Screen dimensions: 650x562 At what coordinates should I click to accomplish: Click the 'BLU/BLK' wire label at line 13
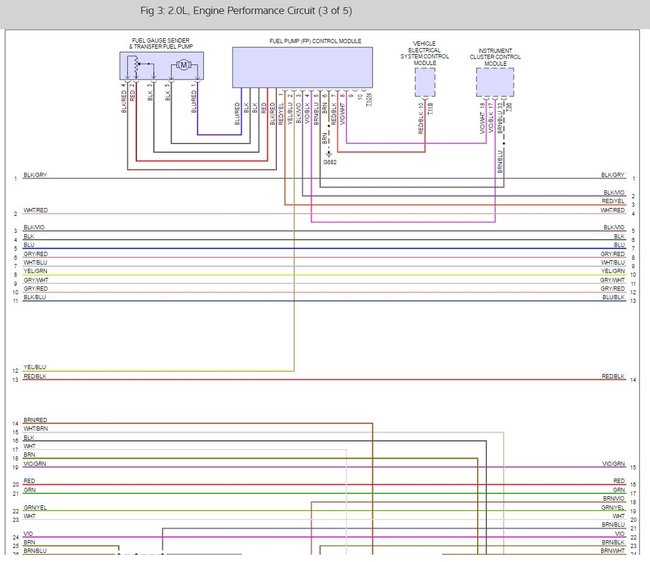click(x=614, y=298)
